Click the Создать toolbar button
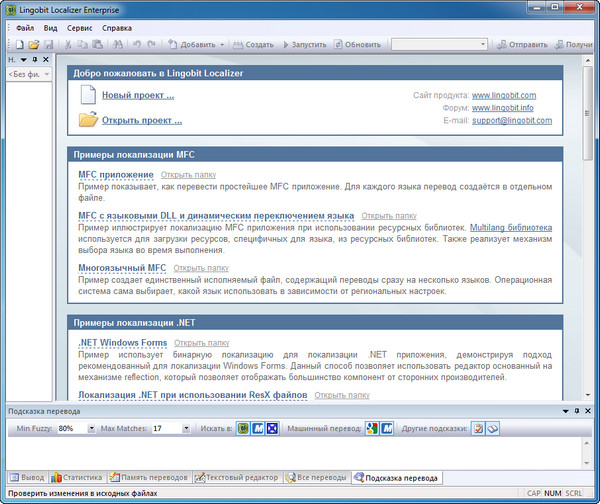 253,45
